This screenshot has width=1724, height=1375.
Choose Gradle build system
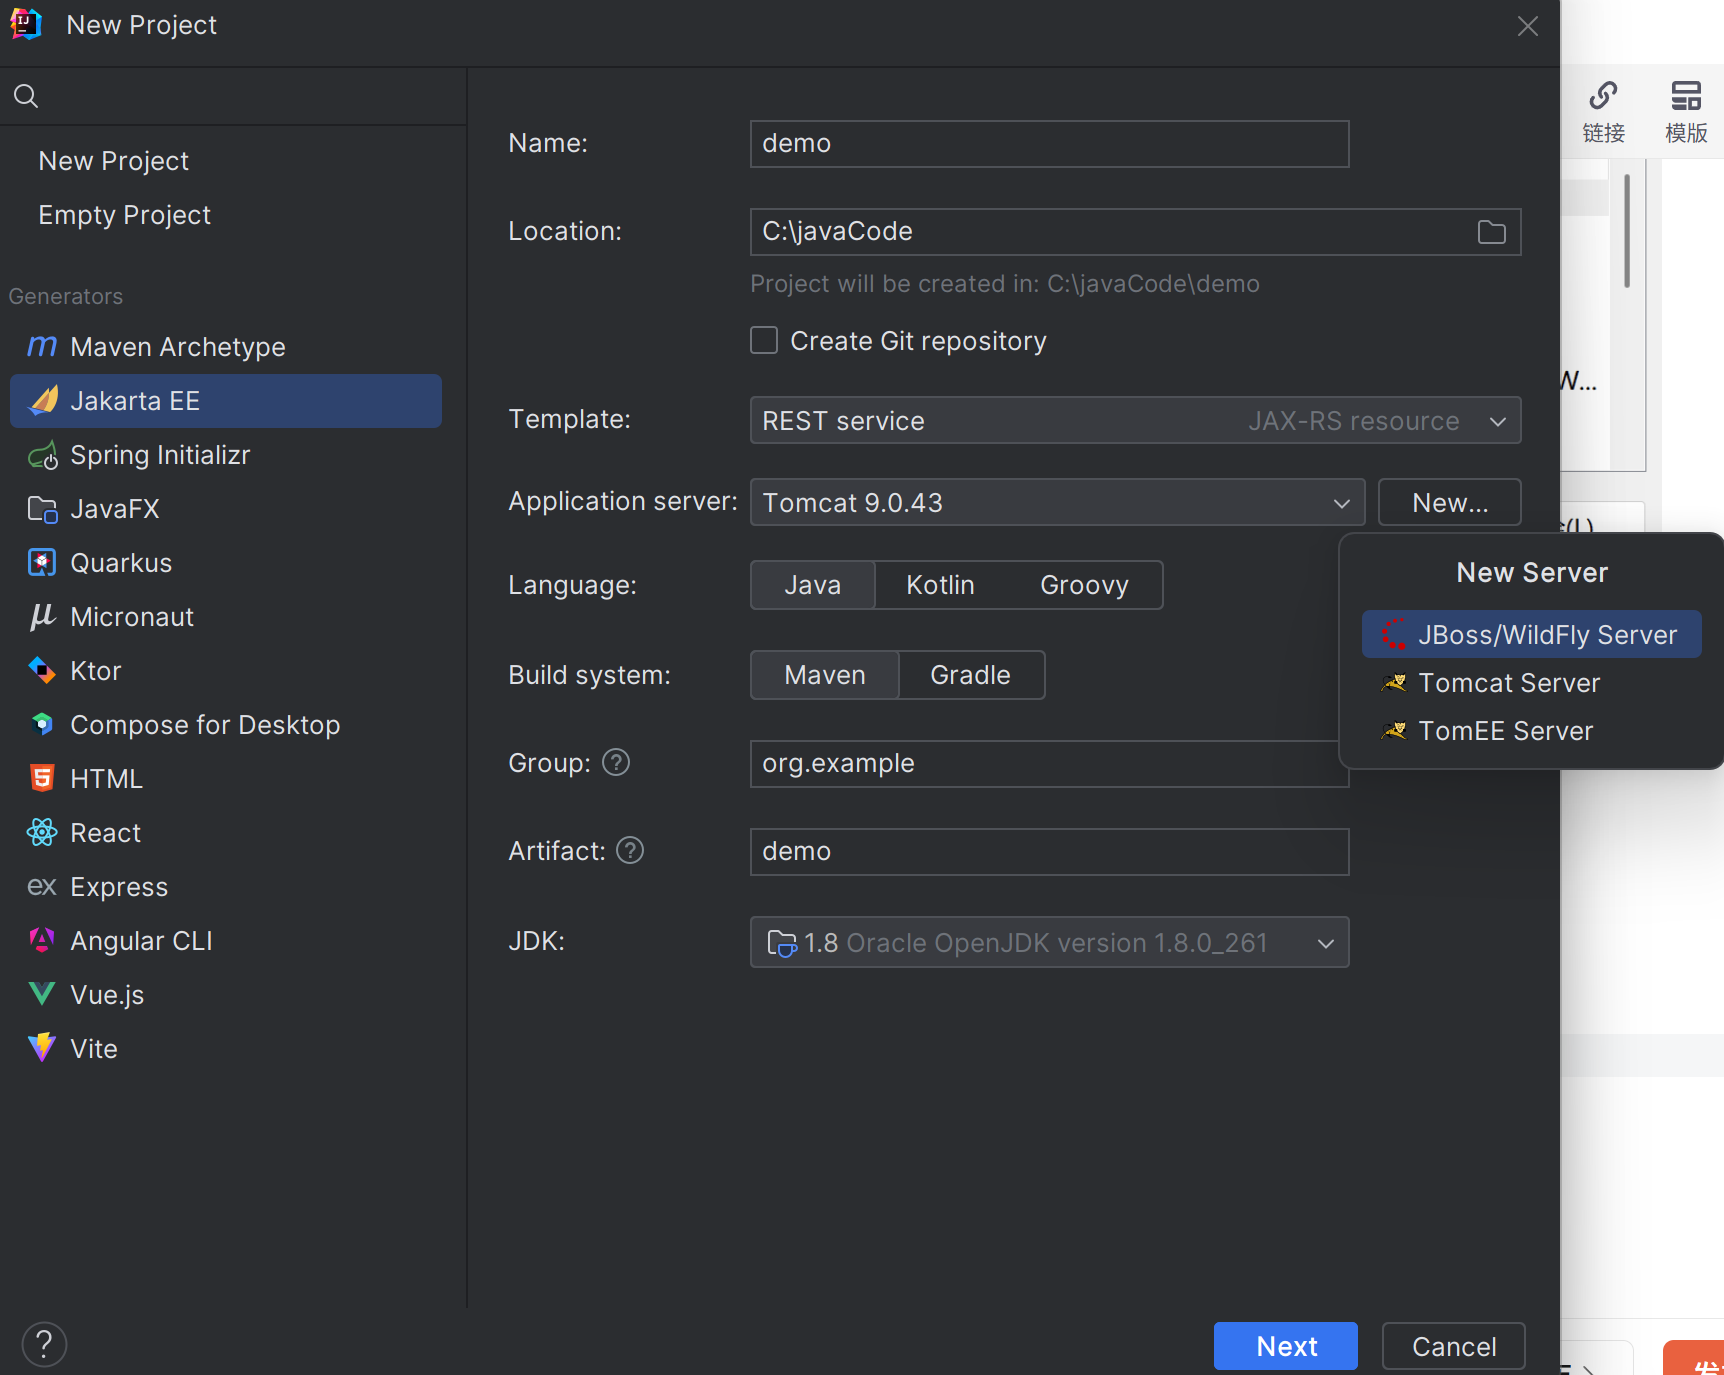[x=971, y=675]
